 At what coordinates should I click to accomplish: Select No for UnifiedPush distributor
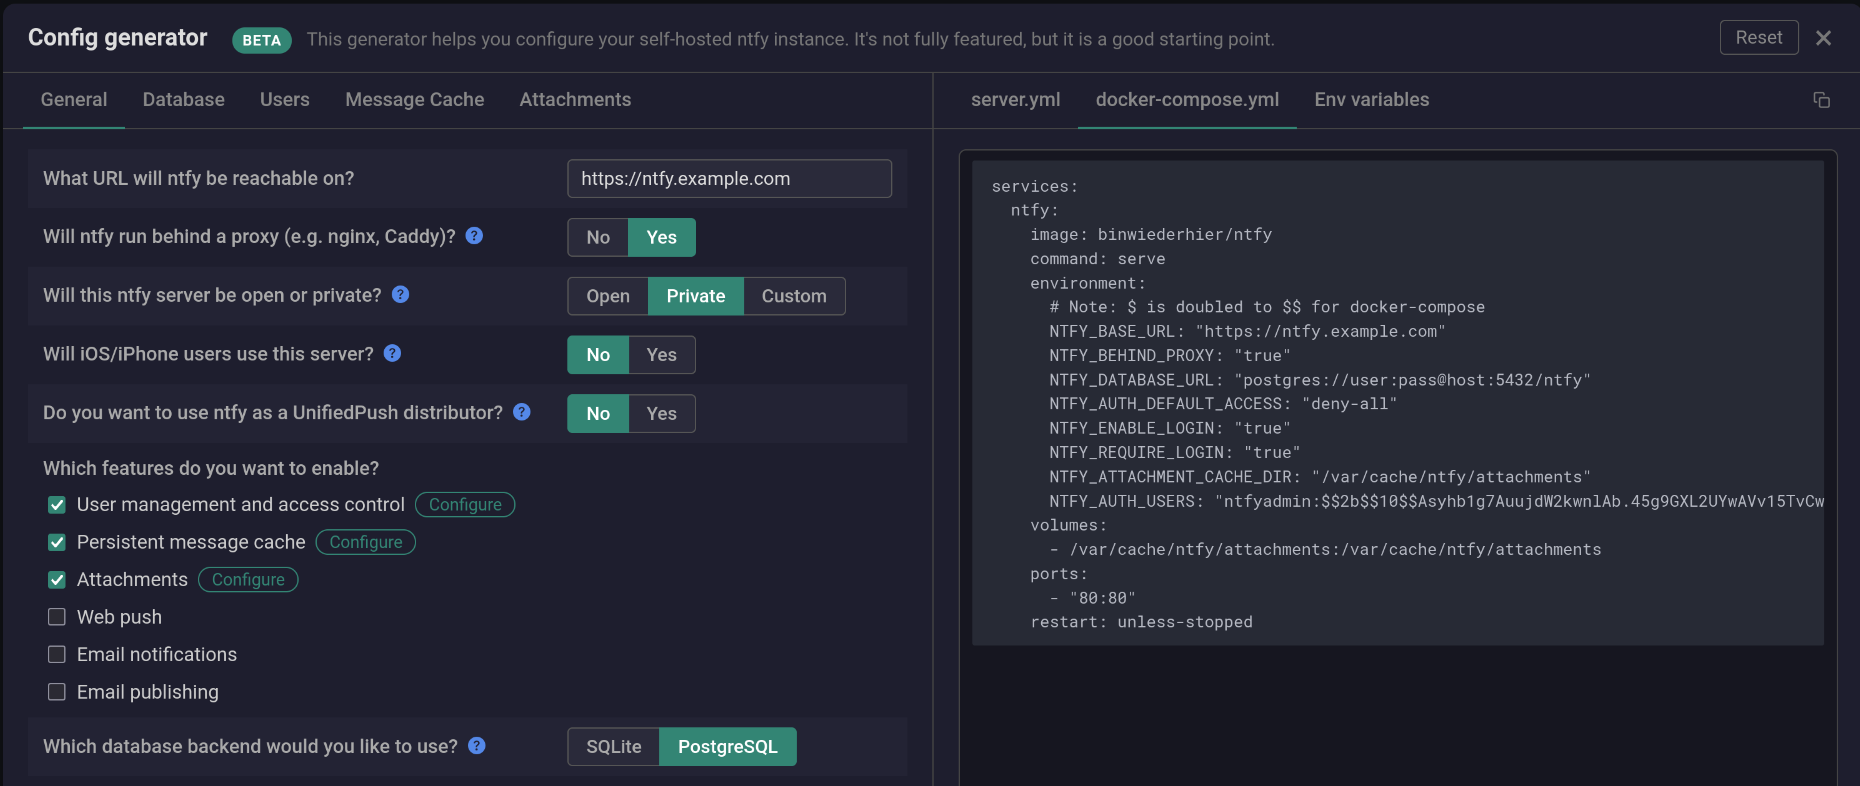598,414
